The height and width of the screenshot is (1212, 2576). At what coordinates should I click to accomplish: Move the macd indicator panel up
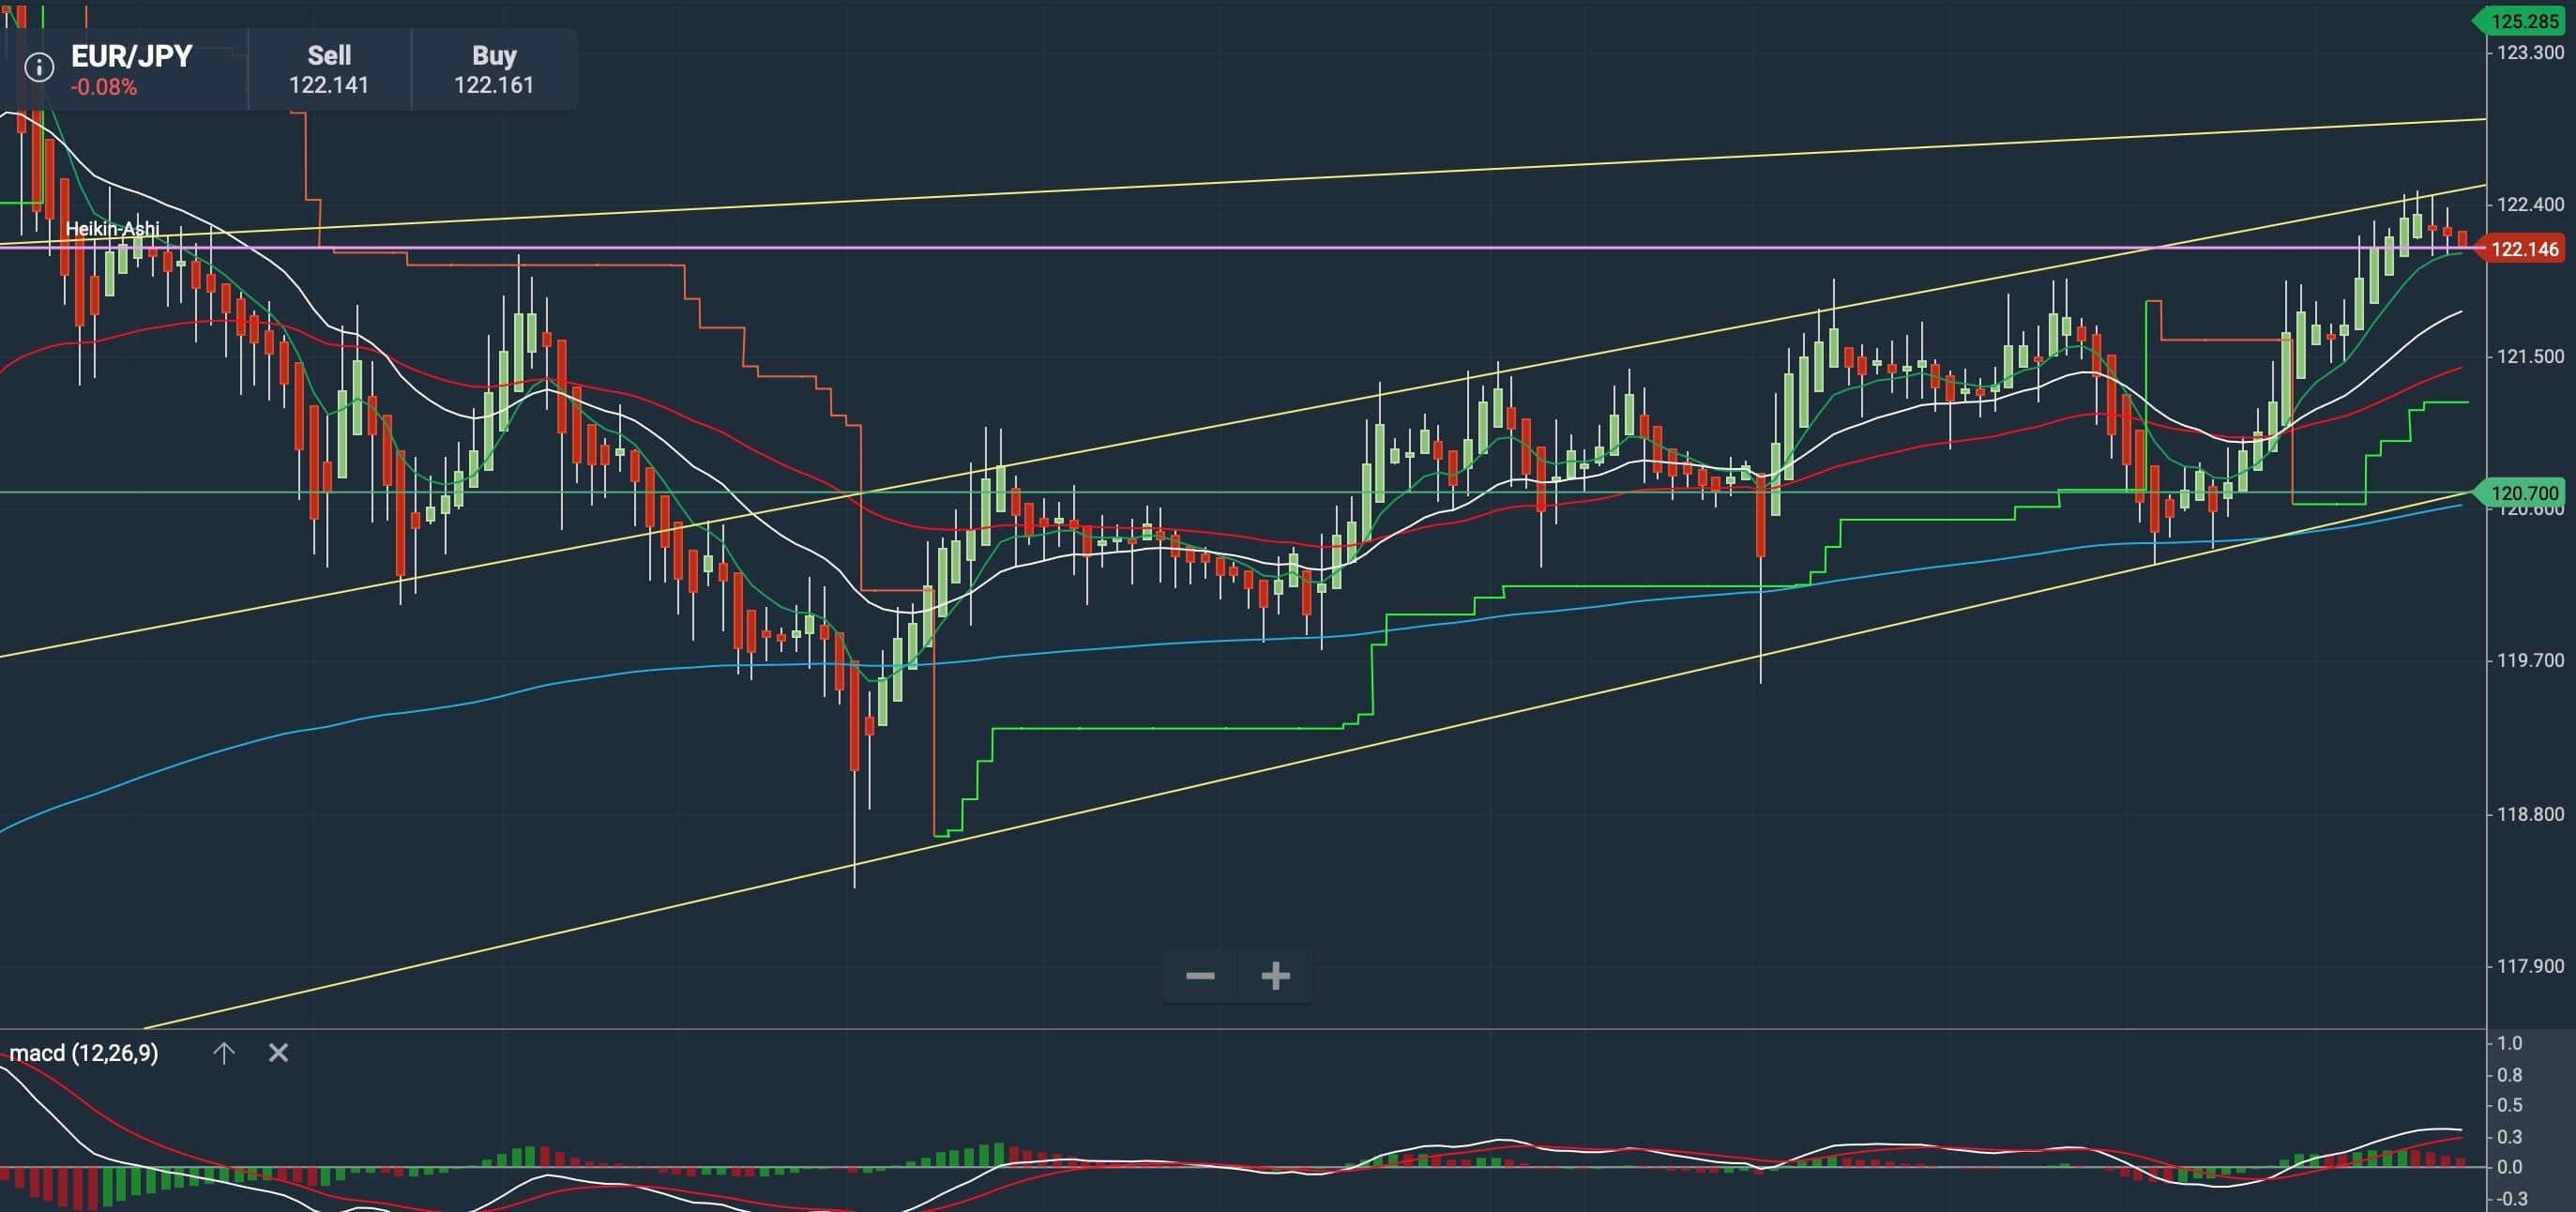click(223, 1052)
